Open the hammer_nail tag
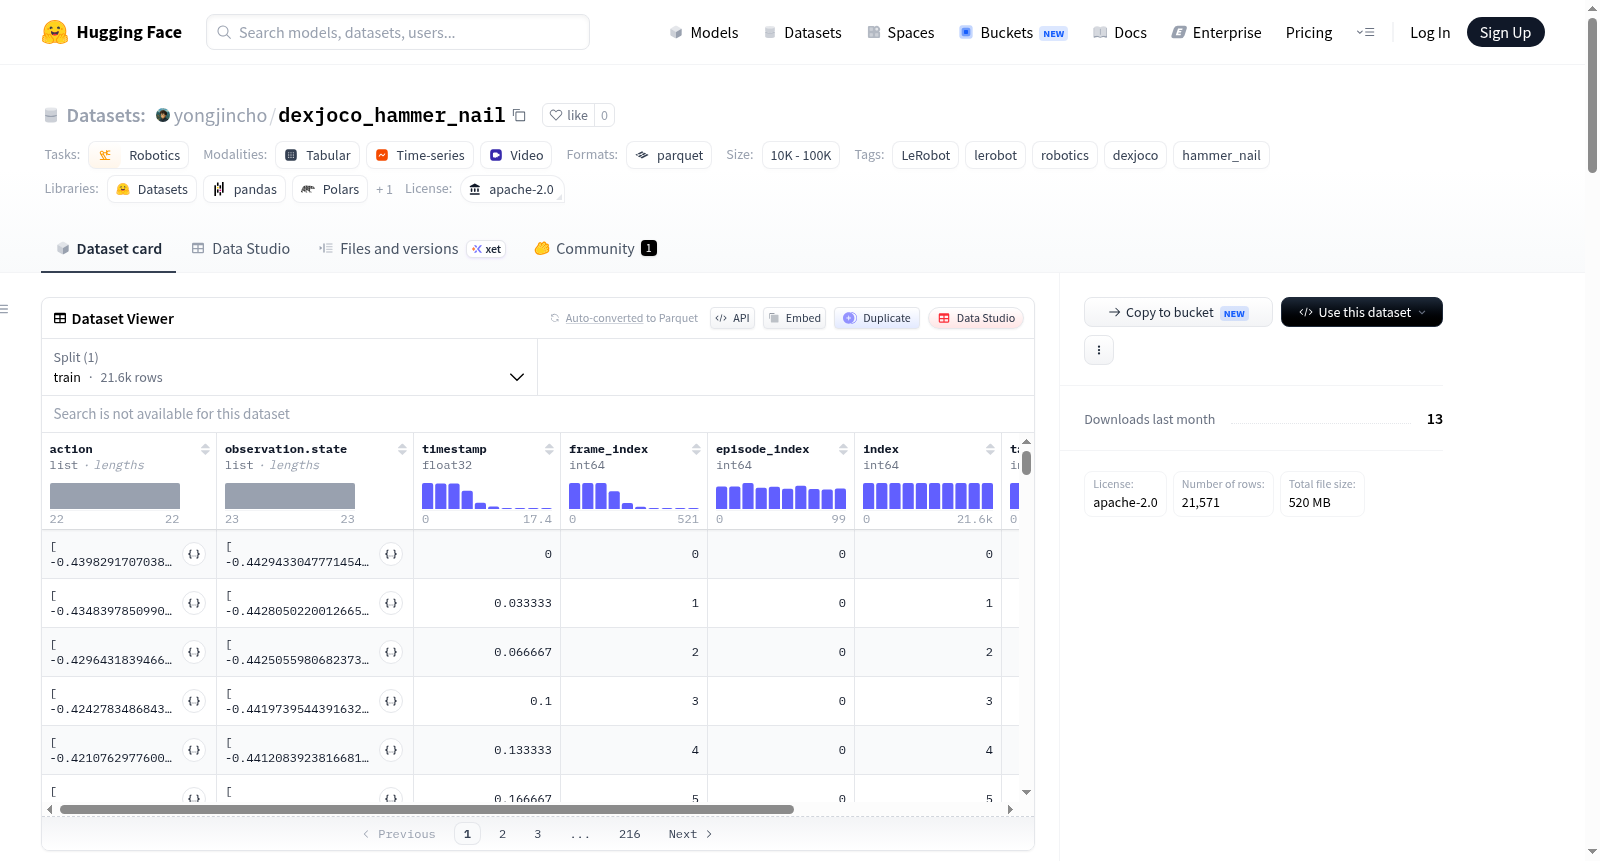 coord(1221,155)
